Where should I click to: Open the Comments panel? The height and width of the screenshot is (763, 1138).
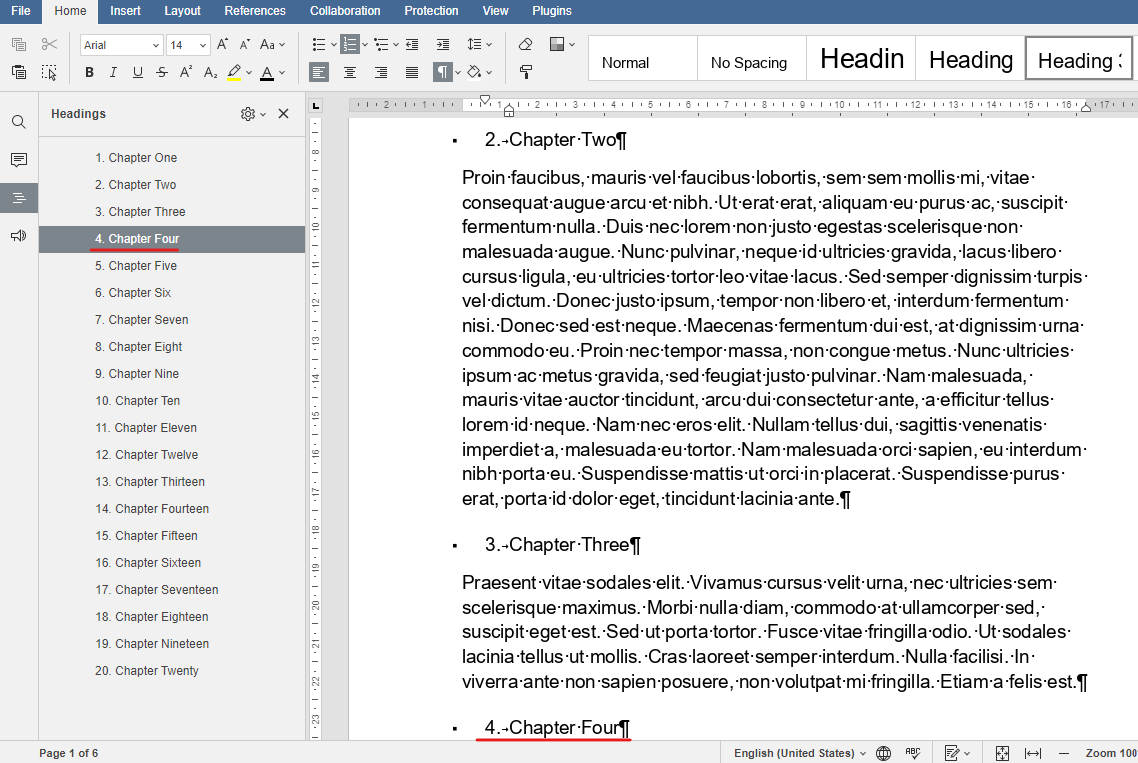18,159
